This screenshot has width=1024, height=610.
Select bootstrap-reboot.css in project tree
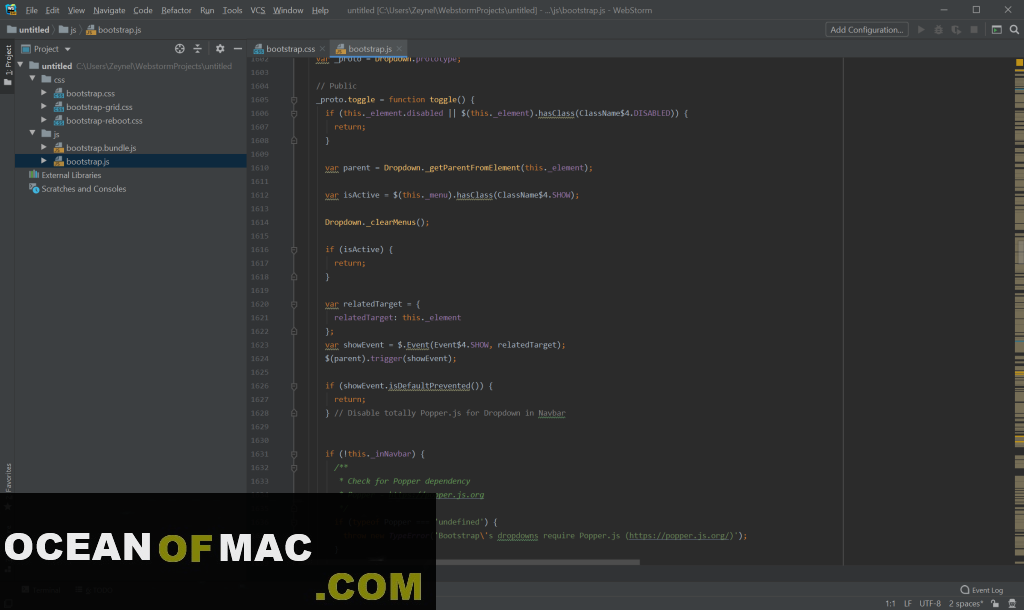pyautogui.click(x=104, y=121)
